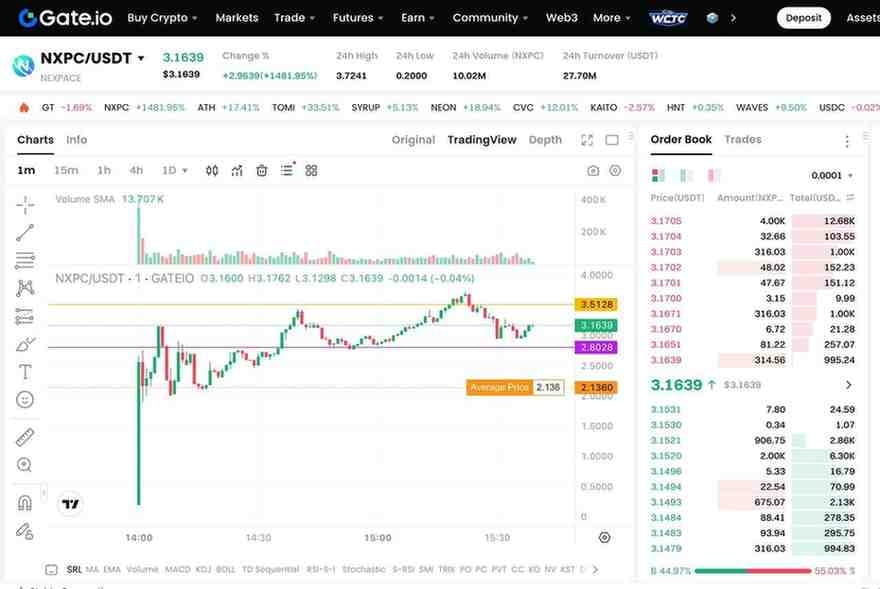
Task: Toggle the magnet mode tool
Action: click(25, 503)
